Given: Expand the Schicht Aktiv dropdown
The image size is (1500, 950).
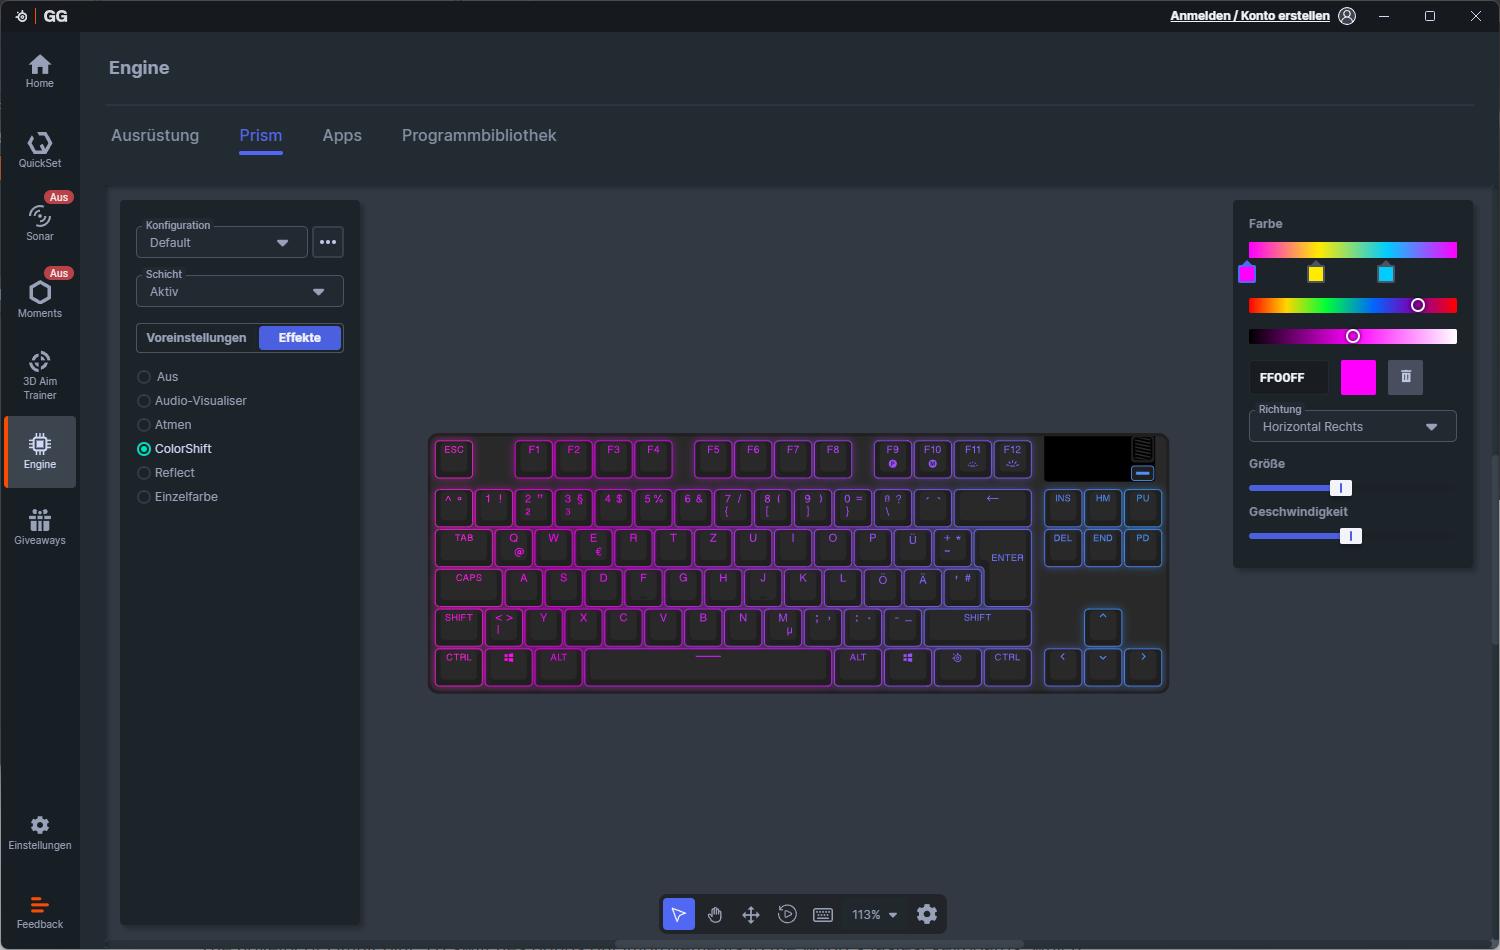Looking at the screenshot, I should pyautogui.click(x=239, y=292).
